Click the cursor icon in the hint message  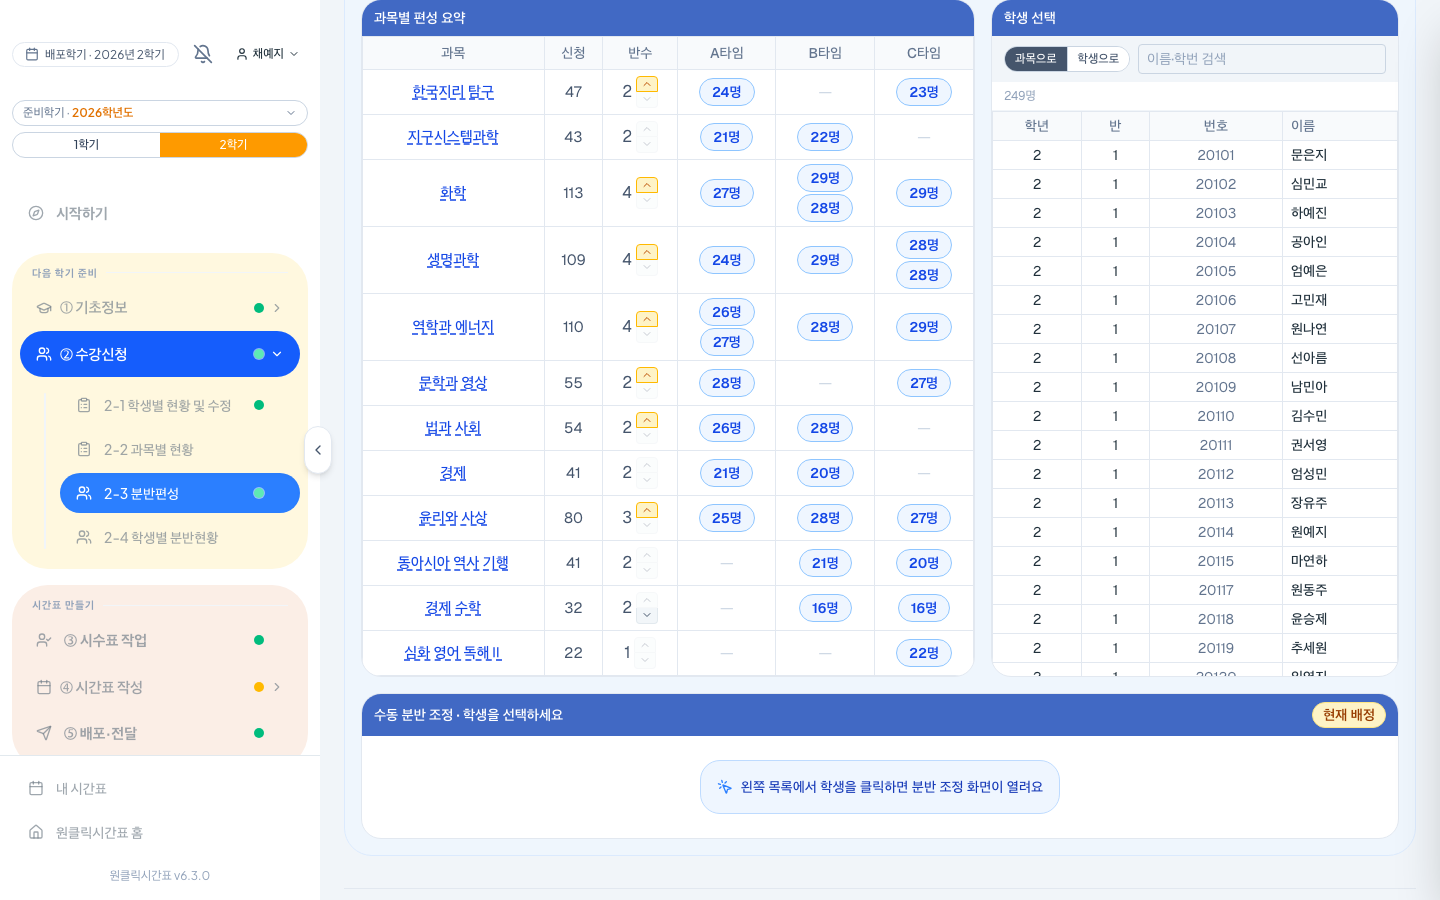click(x=725, y=787)
